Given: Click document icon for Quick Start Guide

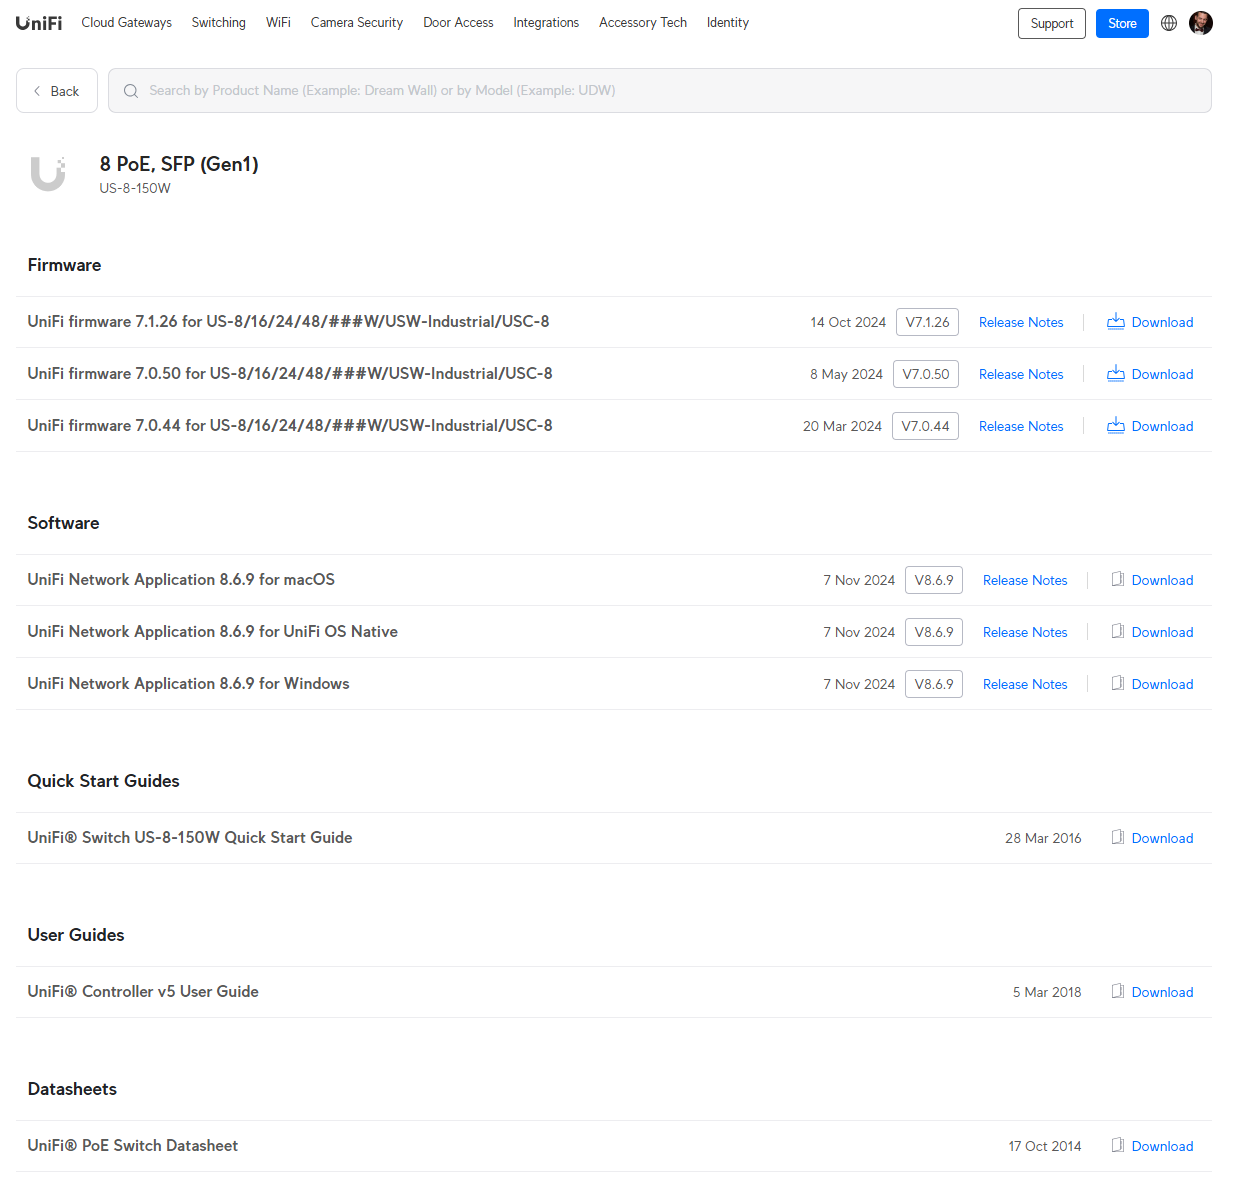Looking at the screenshot, I should (1117, 838).
